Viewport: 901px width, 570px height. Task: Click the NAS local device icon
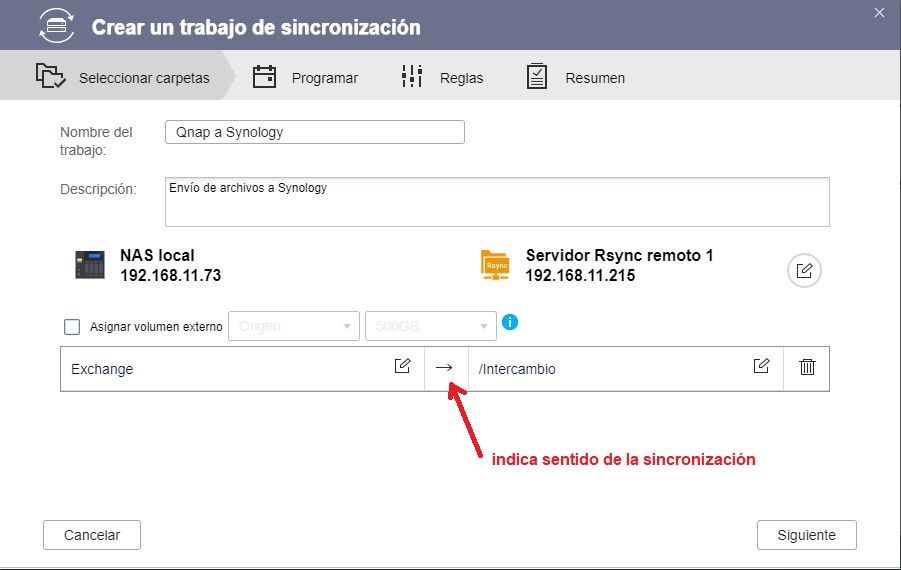pyautogui.click(x=90, y=265)
